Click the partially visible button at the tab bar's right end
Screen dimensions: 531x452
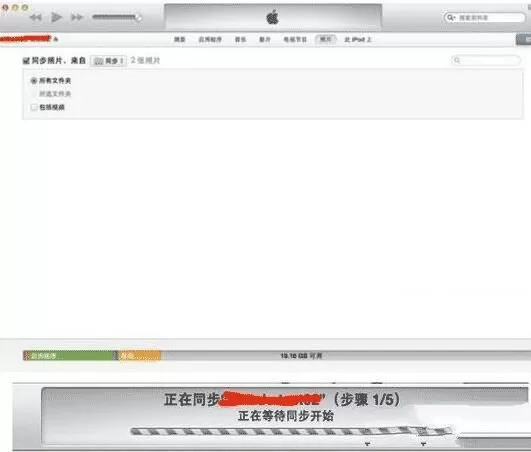[524, 39]
